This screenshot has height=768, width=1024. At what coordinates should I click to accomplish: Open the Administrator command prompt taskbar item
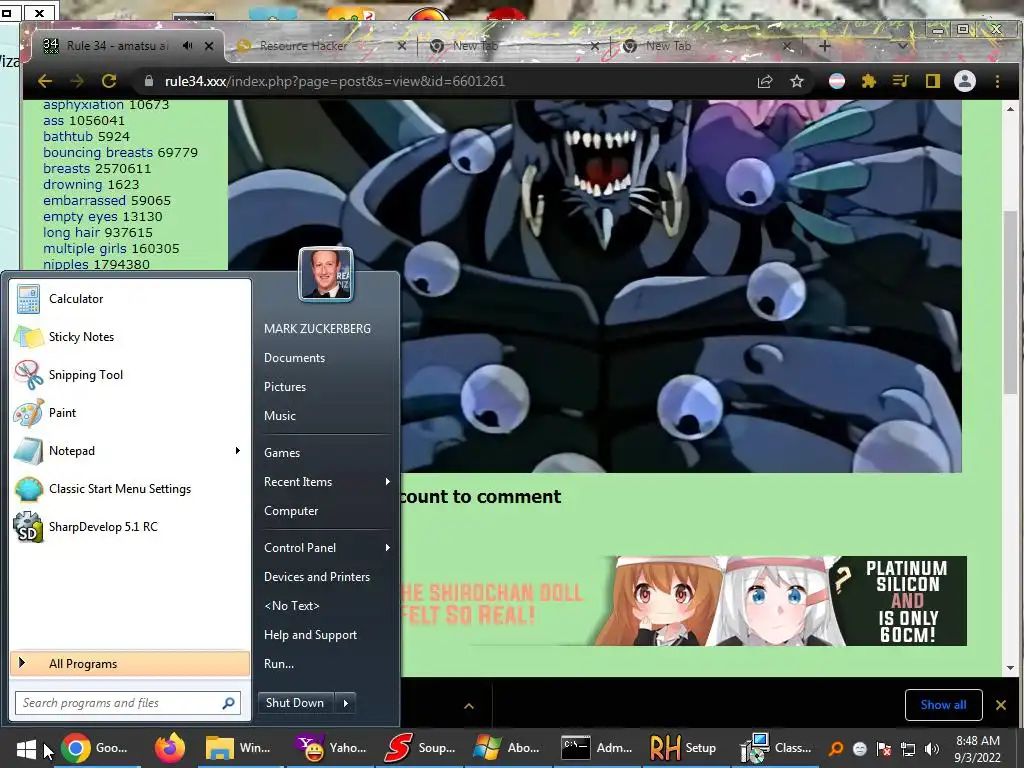tap(598, 748)
